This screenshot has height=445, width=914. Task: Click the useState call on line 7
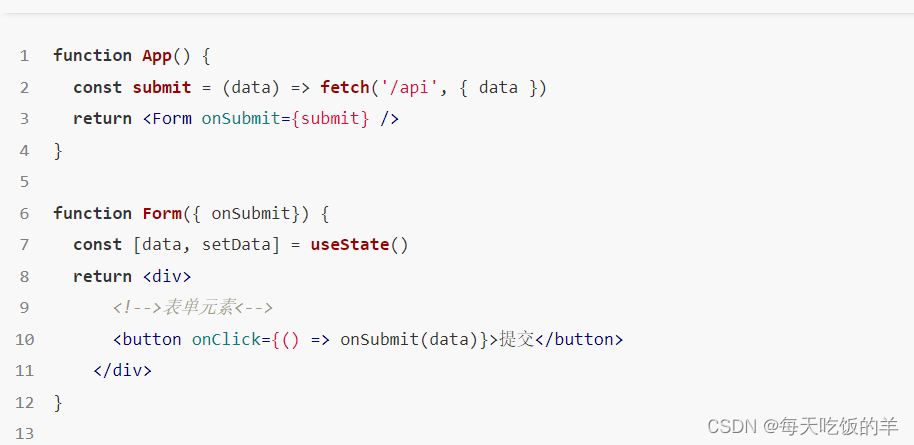(x=350, y=244)
